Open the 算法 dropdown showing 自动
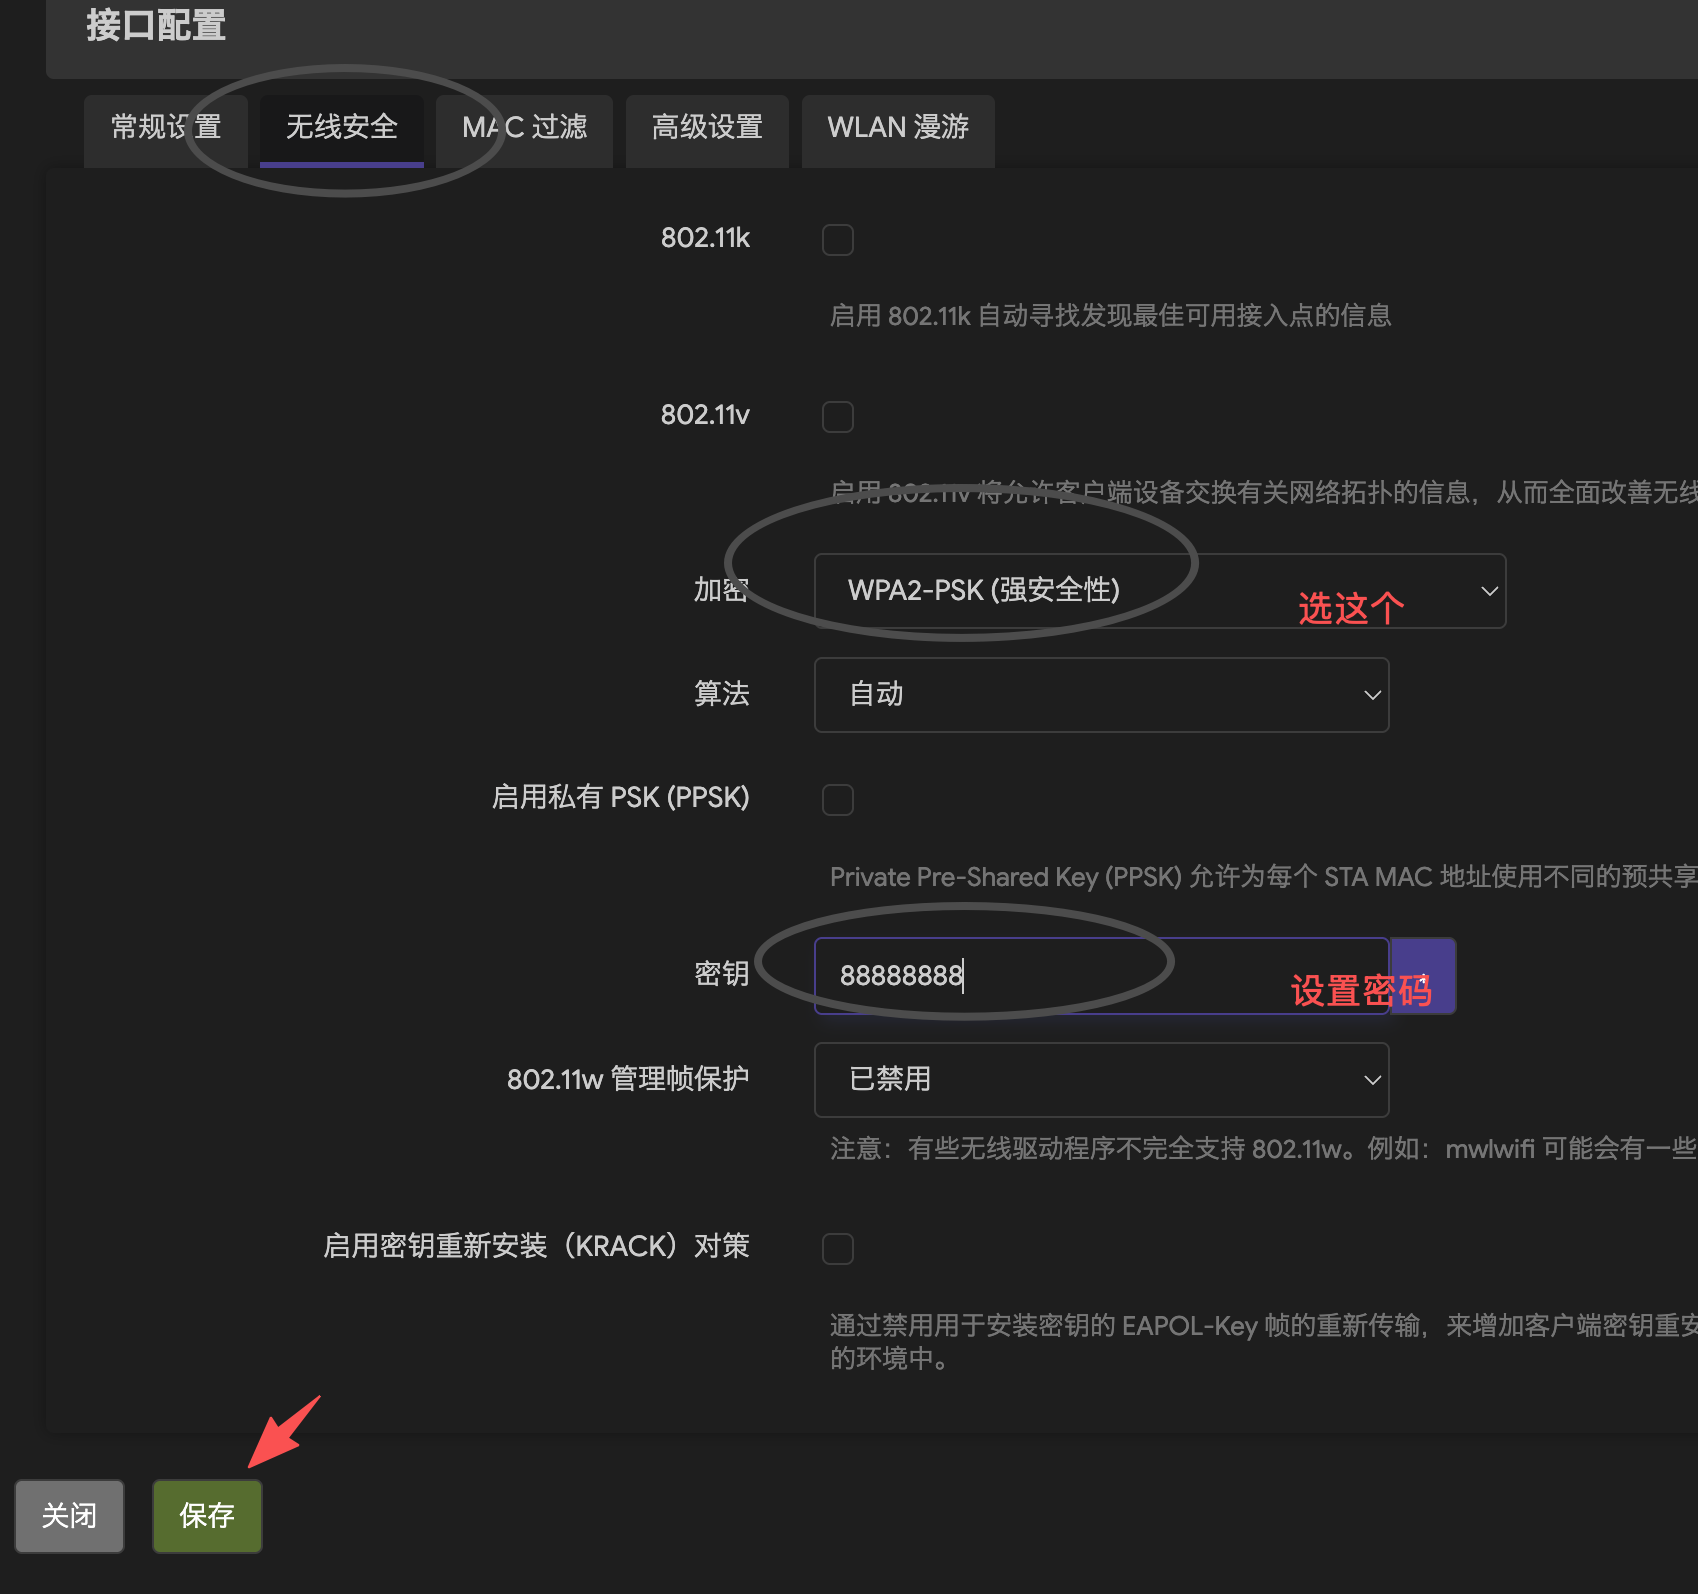 [1101, 694]
